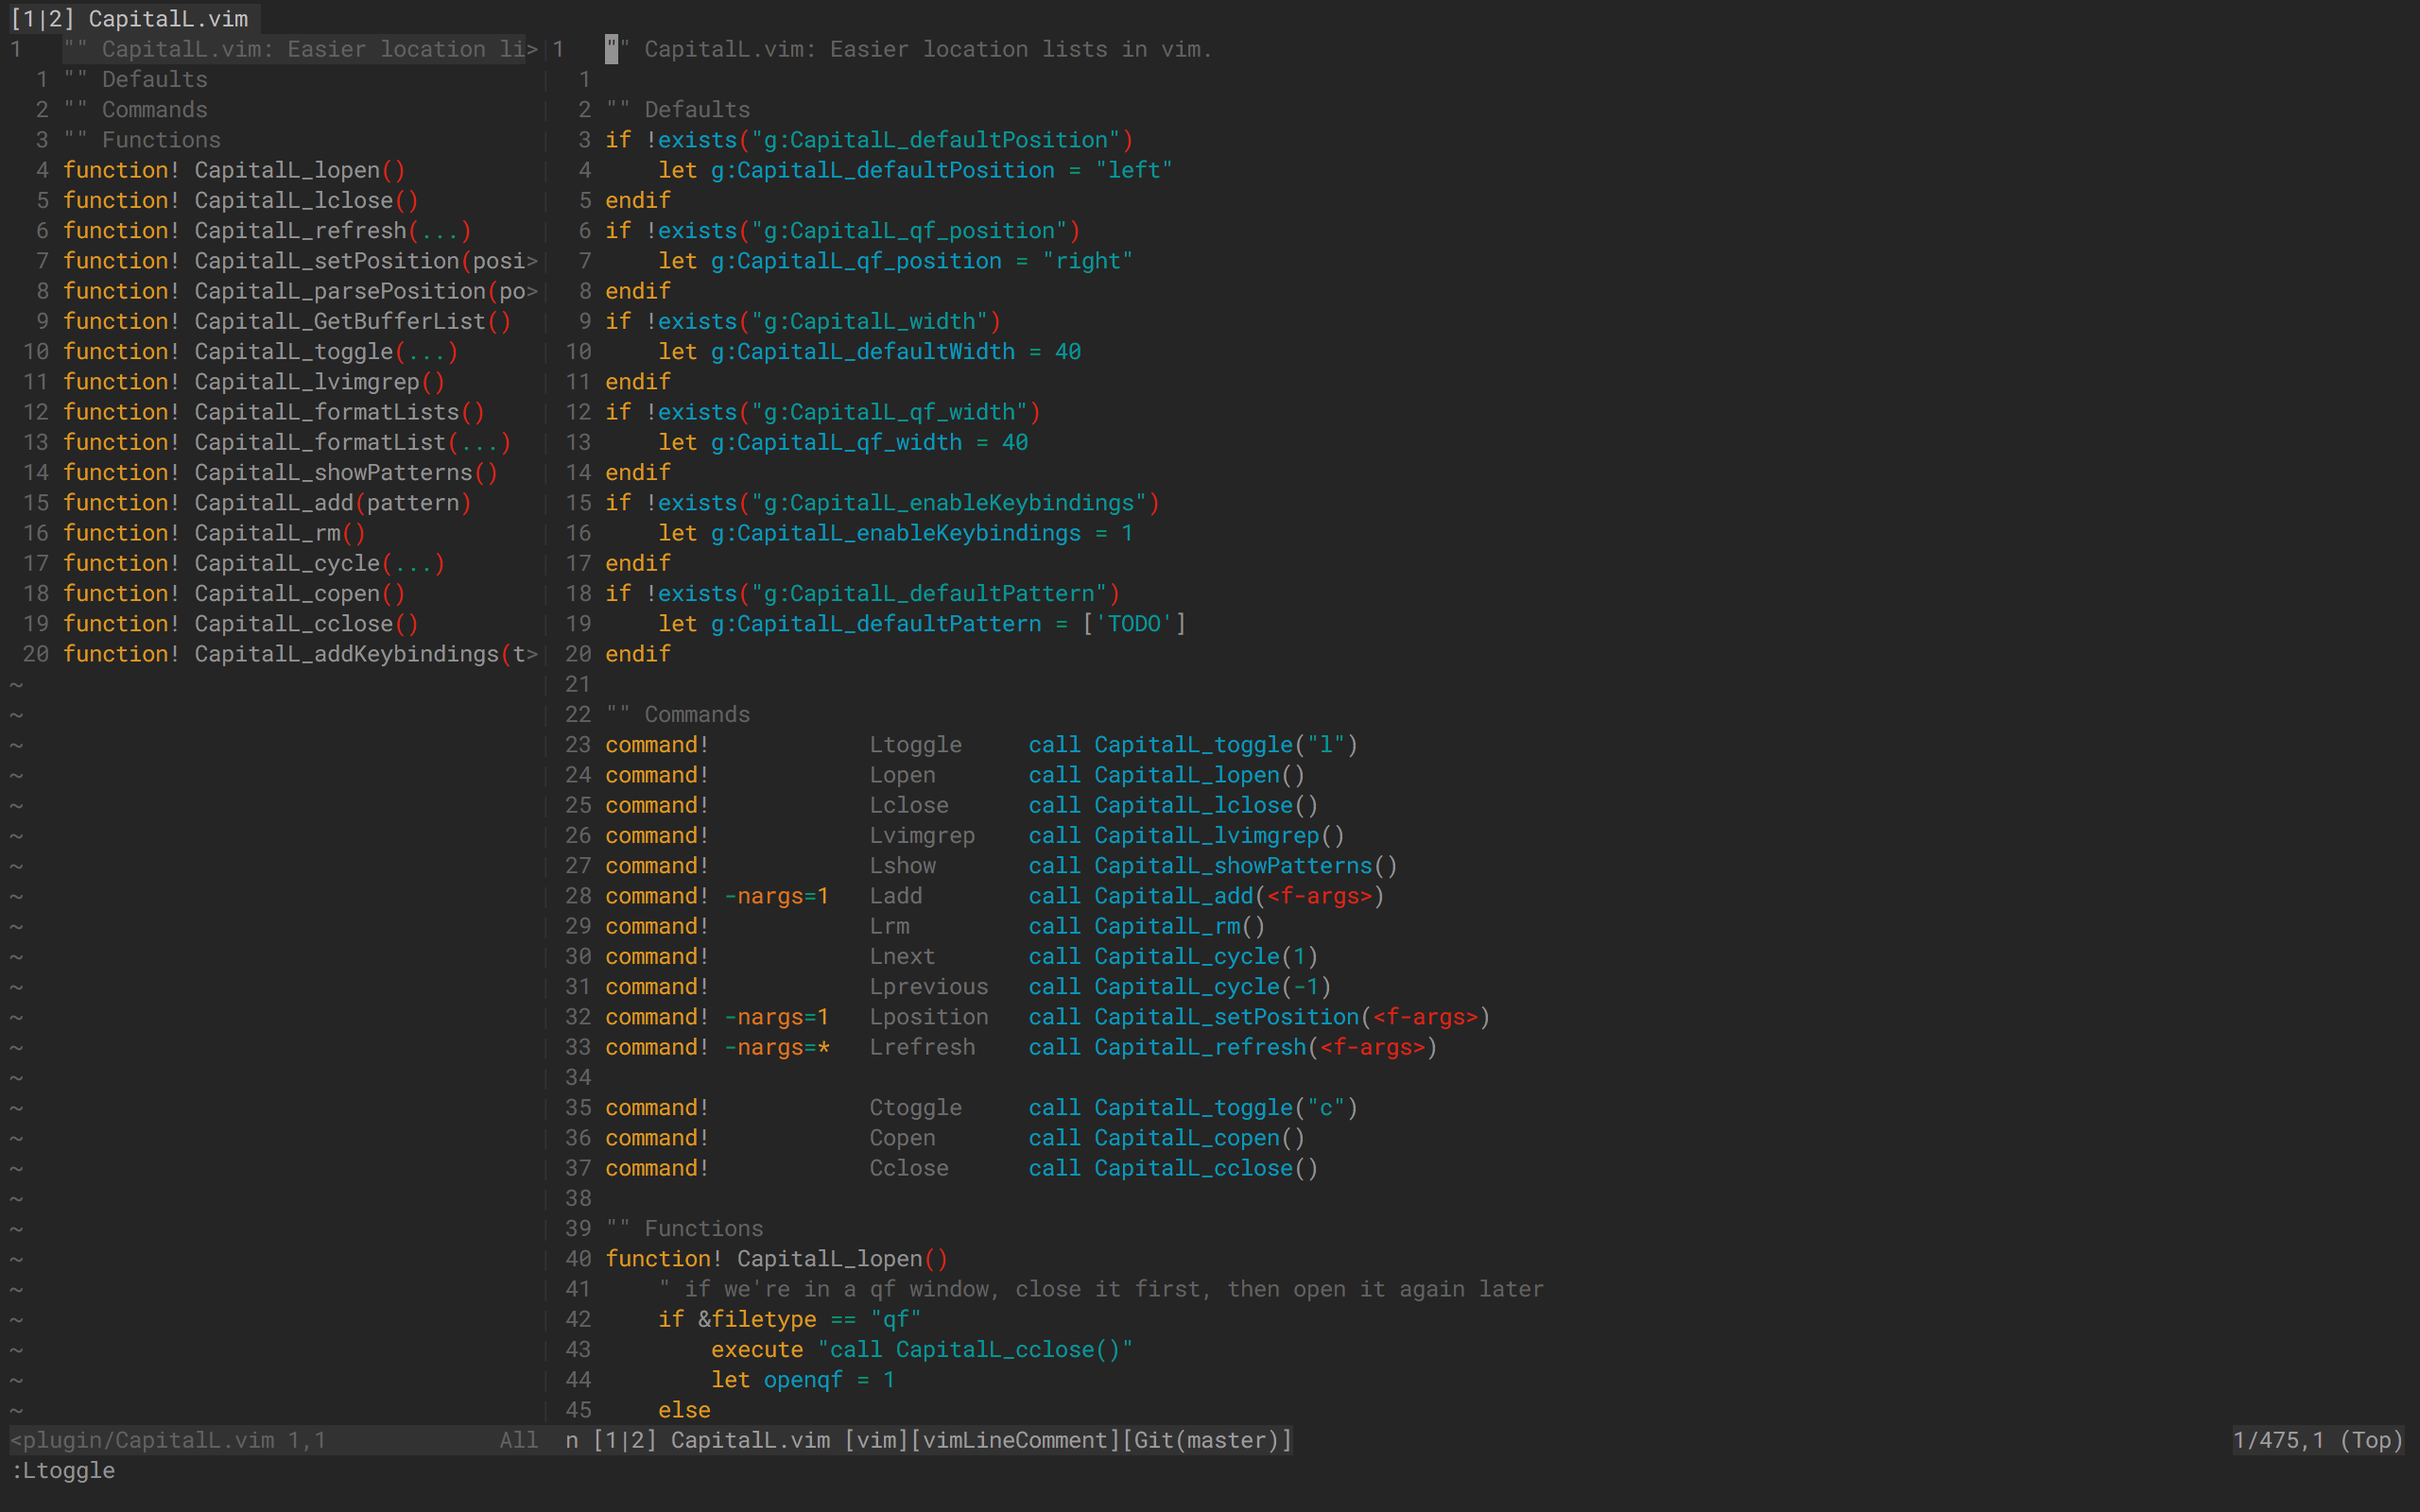Select 'function! CapitalL_toggle(...)' list entry

[261, 351]
